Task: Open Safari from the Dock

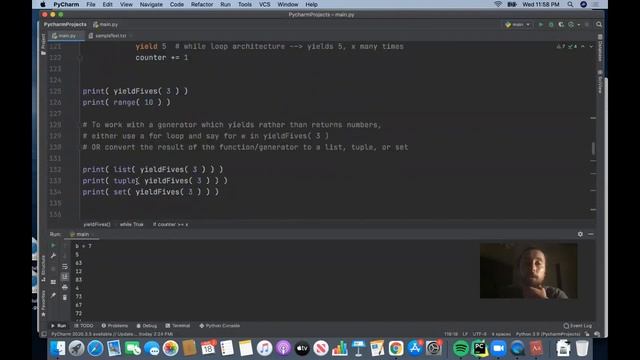Action: pos(95,349)
